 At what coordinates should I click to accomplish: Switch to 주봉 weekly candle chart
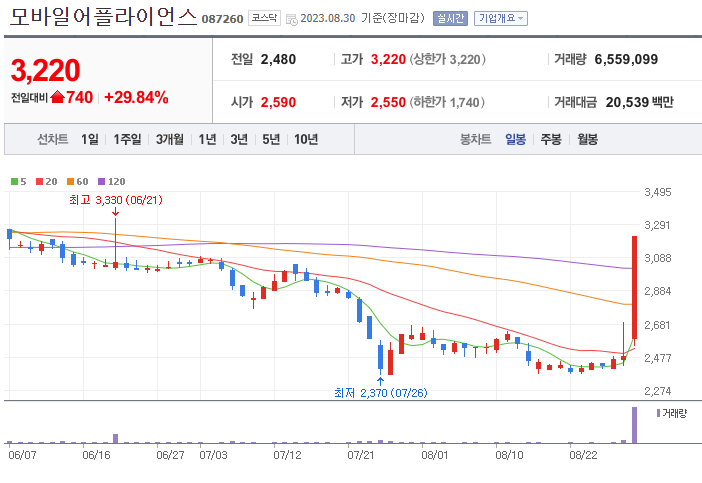pyautogui.click(x=551, y=139)
